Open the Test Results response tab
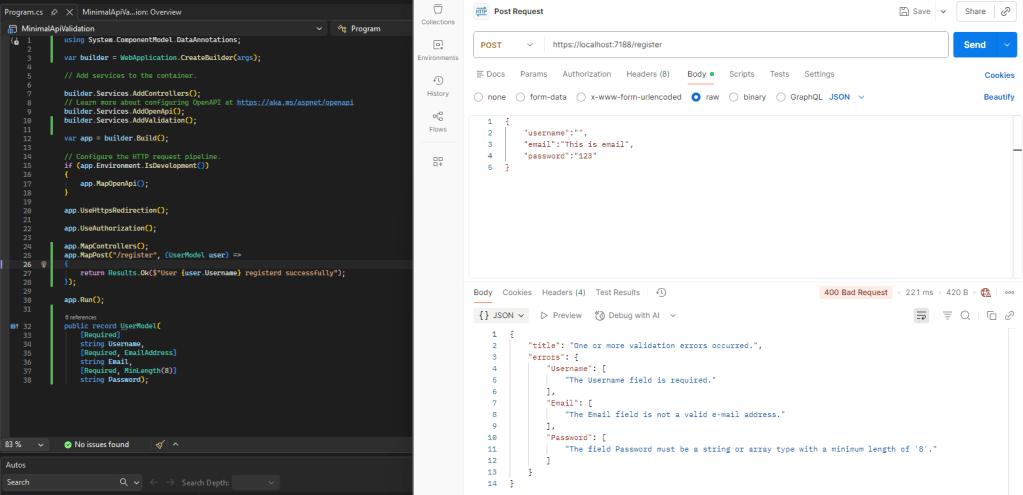The image size is (1023, 495). pos(617,292)
